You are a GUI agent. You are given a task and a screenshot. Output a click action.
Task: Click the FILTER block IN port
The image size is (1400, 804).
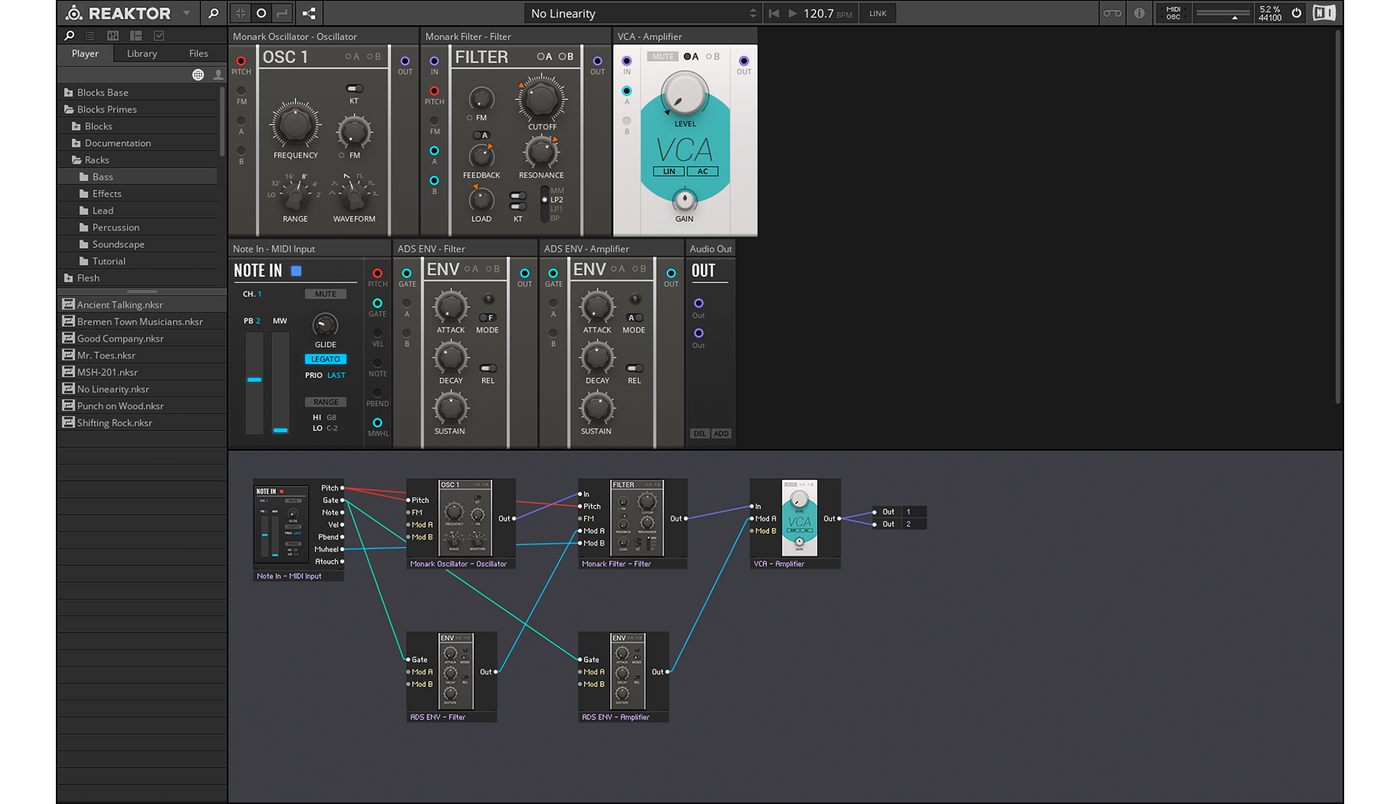click(434, 61)
